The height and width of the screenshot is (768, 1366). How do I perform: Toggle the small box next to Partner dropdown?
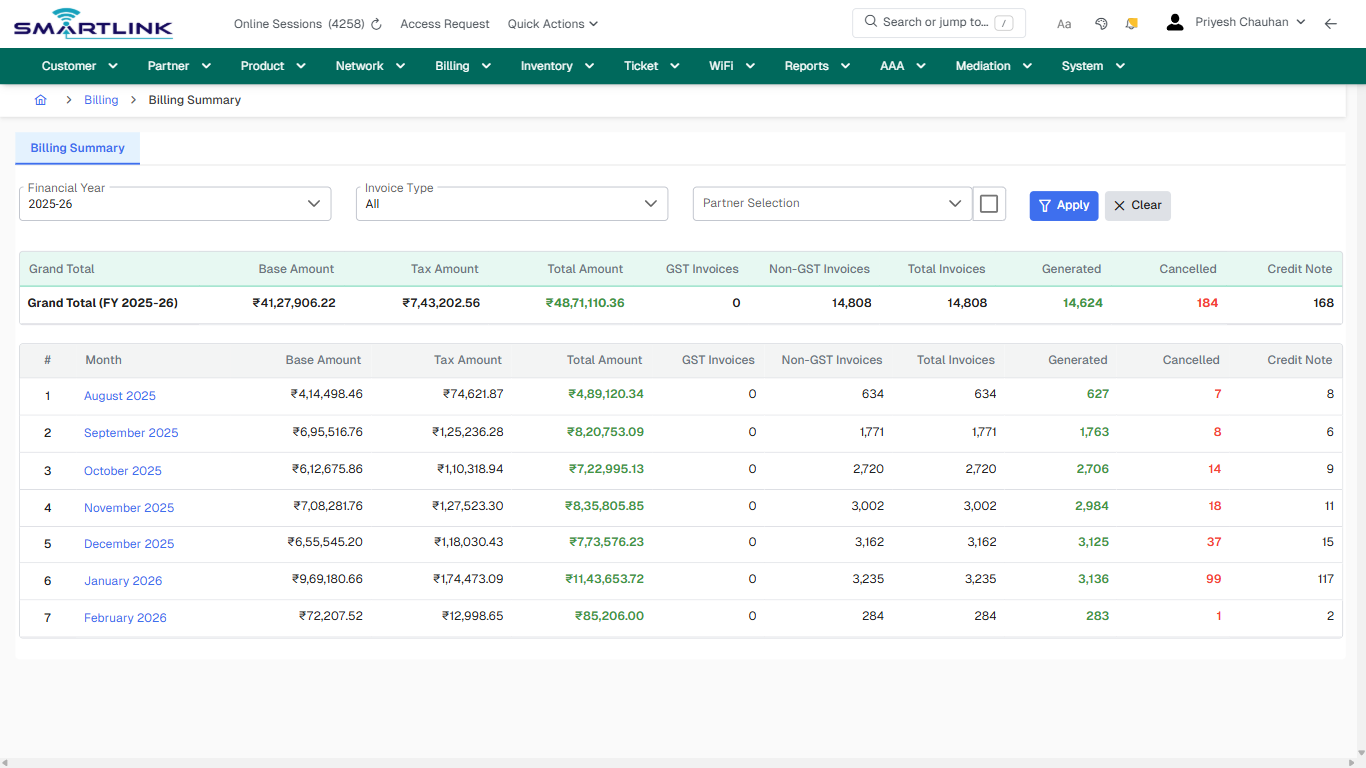coord(989,203)
